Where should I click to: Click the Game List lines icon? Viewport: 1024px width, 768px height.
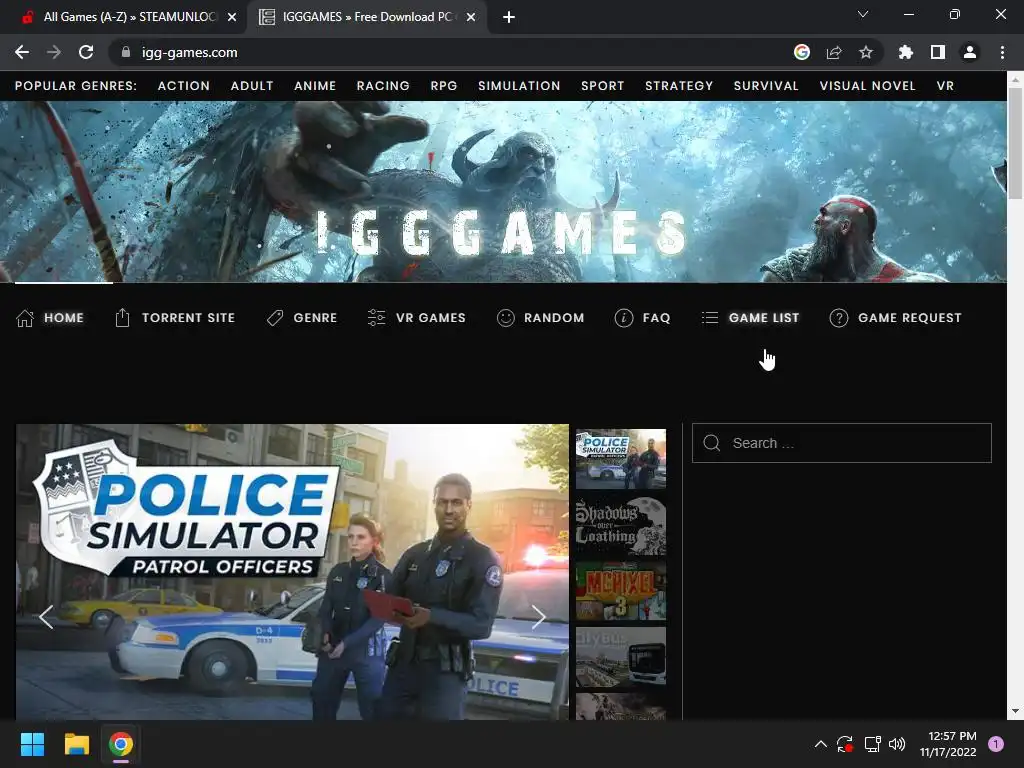coord(710,317)
